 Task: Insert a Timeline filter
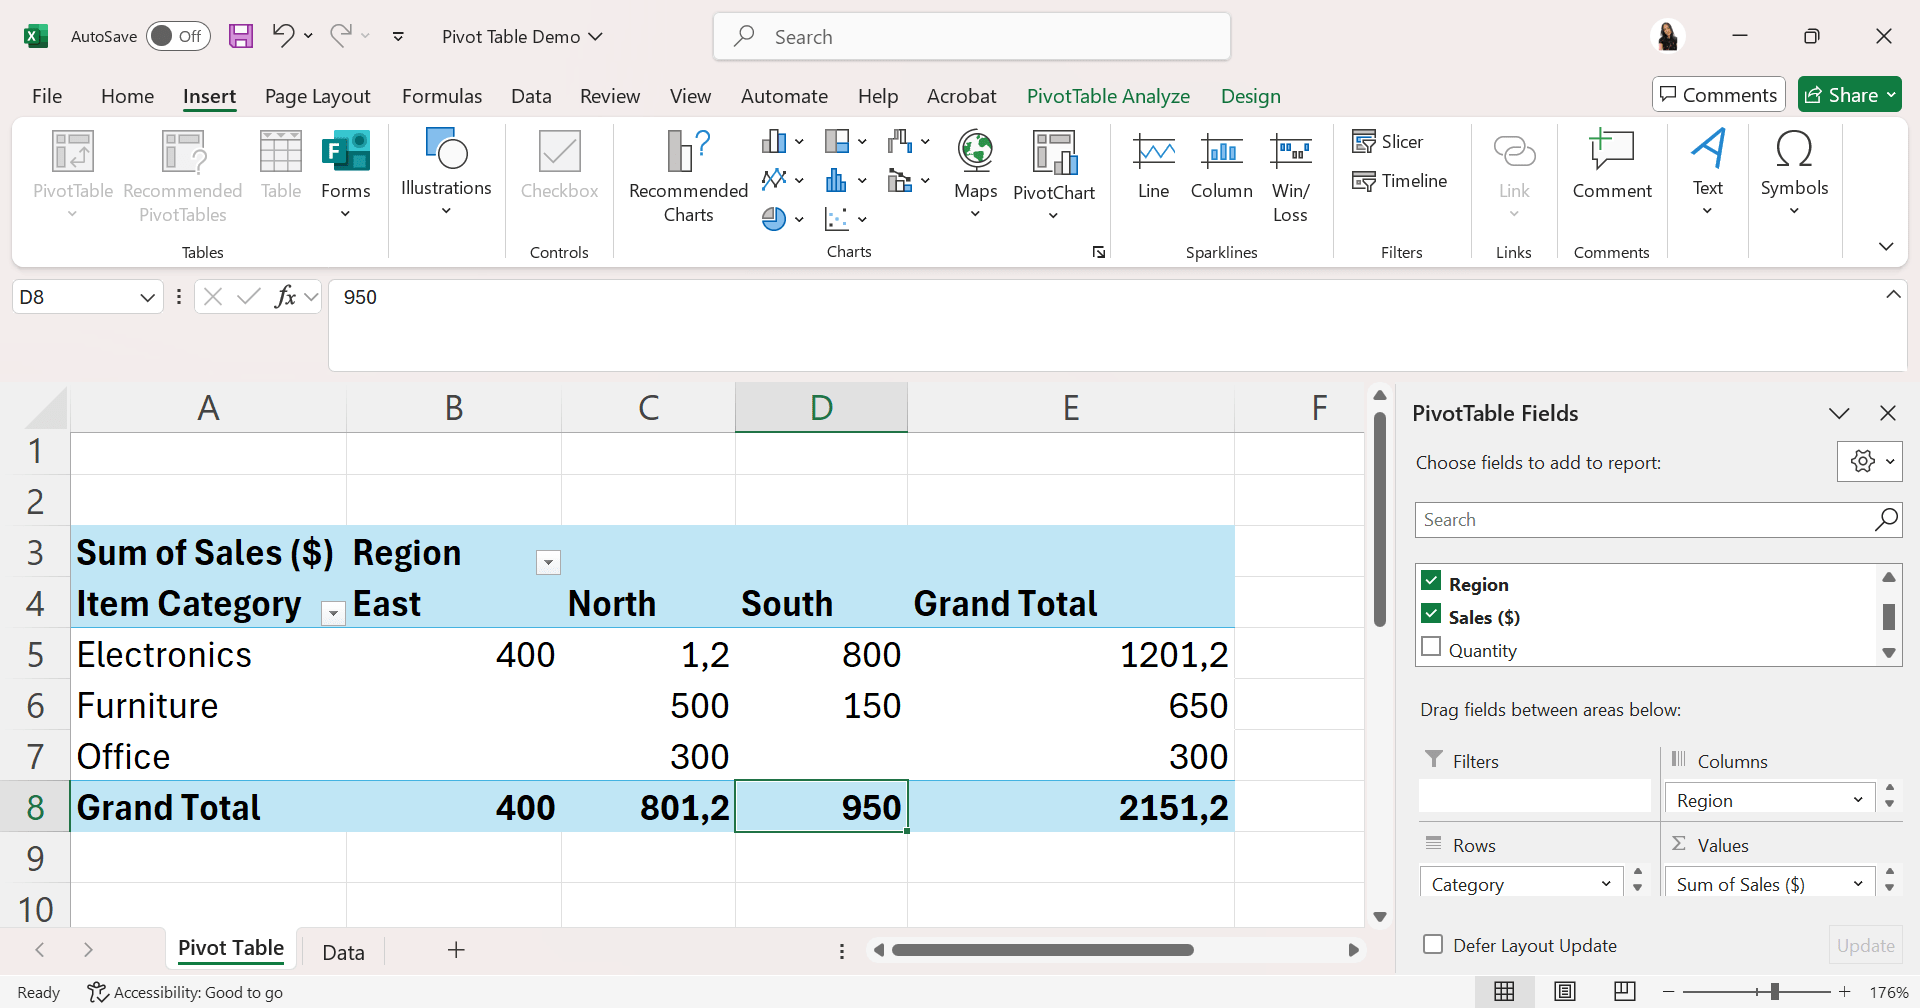pyautogui.click(x=1400, y=181)
